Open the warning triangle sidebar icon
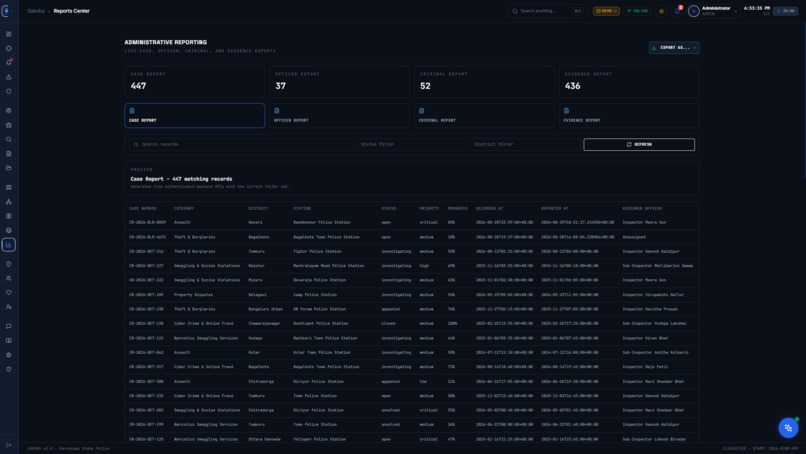Image resolution: width=806 pixels, height=454 pixels. click(9, 77)
